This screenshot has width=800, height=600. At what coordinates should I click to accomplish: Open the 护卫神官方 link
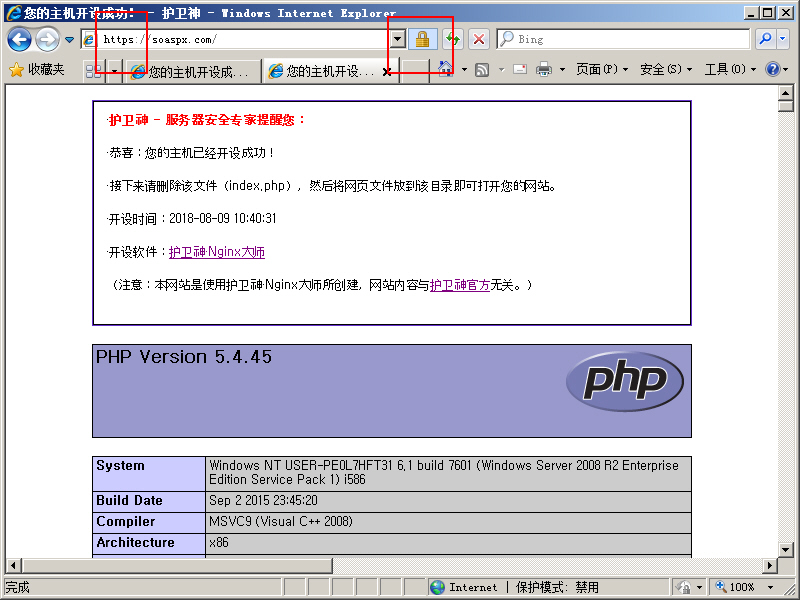point(460,285)
